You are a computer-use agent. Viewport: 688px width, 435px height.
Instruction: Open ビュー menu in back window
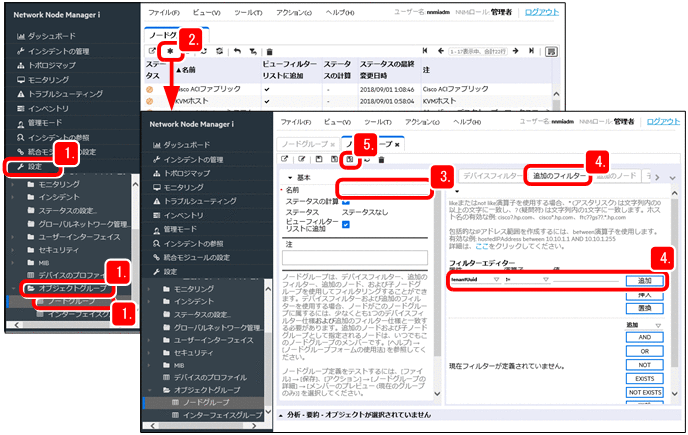(x=207, y=12)
